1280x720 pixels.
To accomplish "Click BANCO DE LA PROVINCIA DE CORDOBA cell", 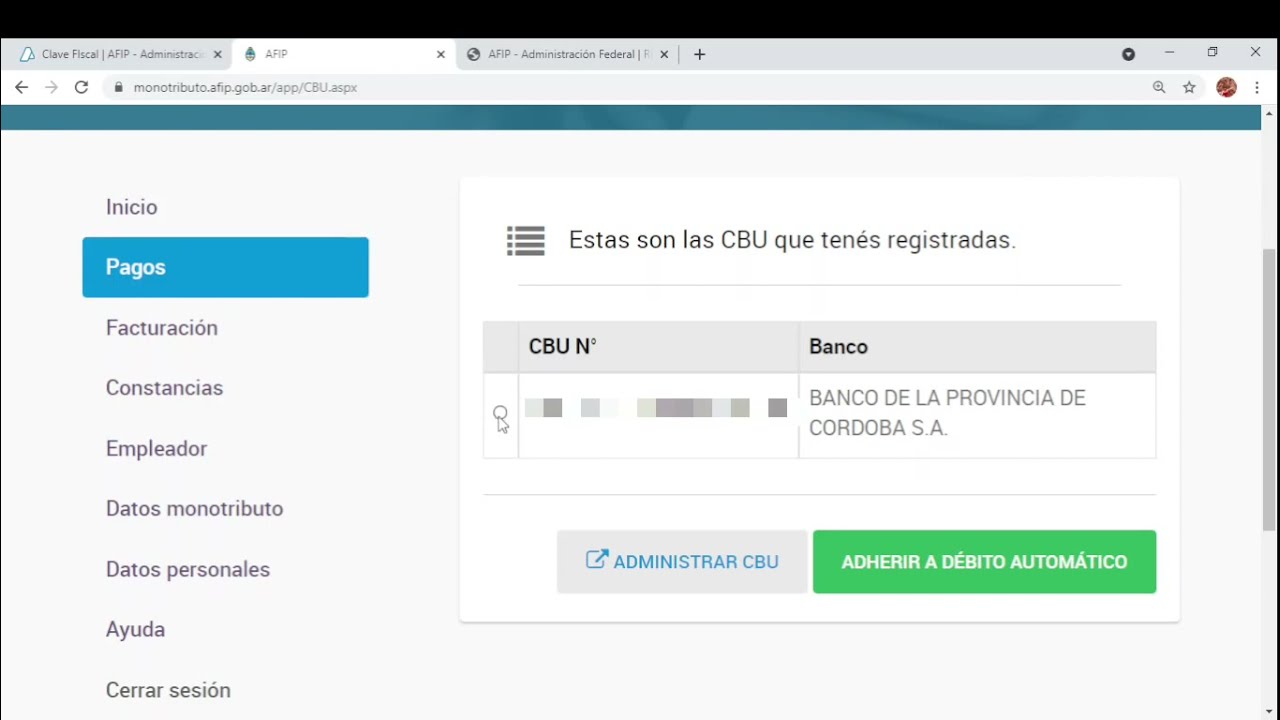I will pos(978,413).
